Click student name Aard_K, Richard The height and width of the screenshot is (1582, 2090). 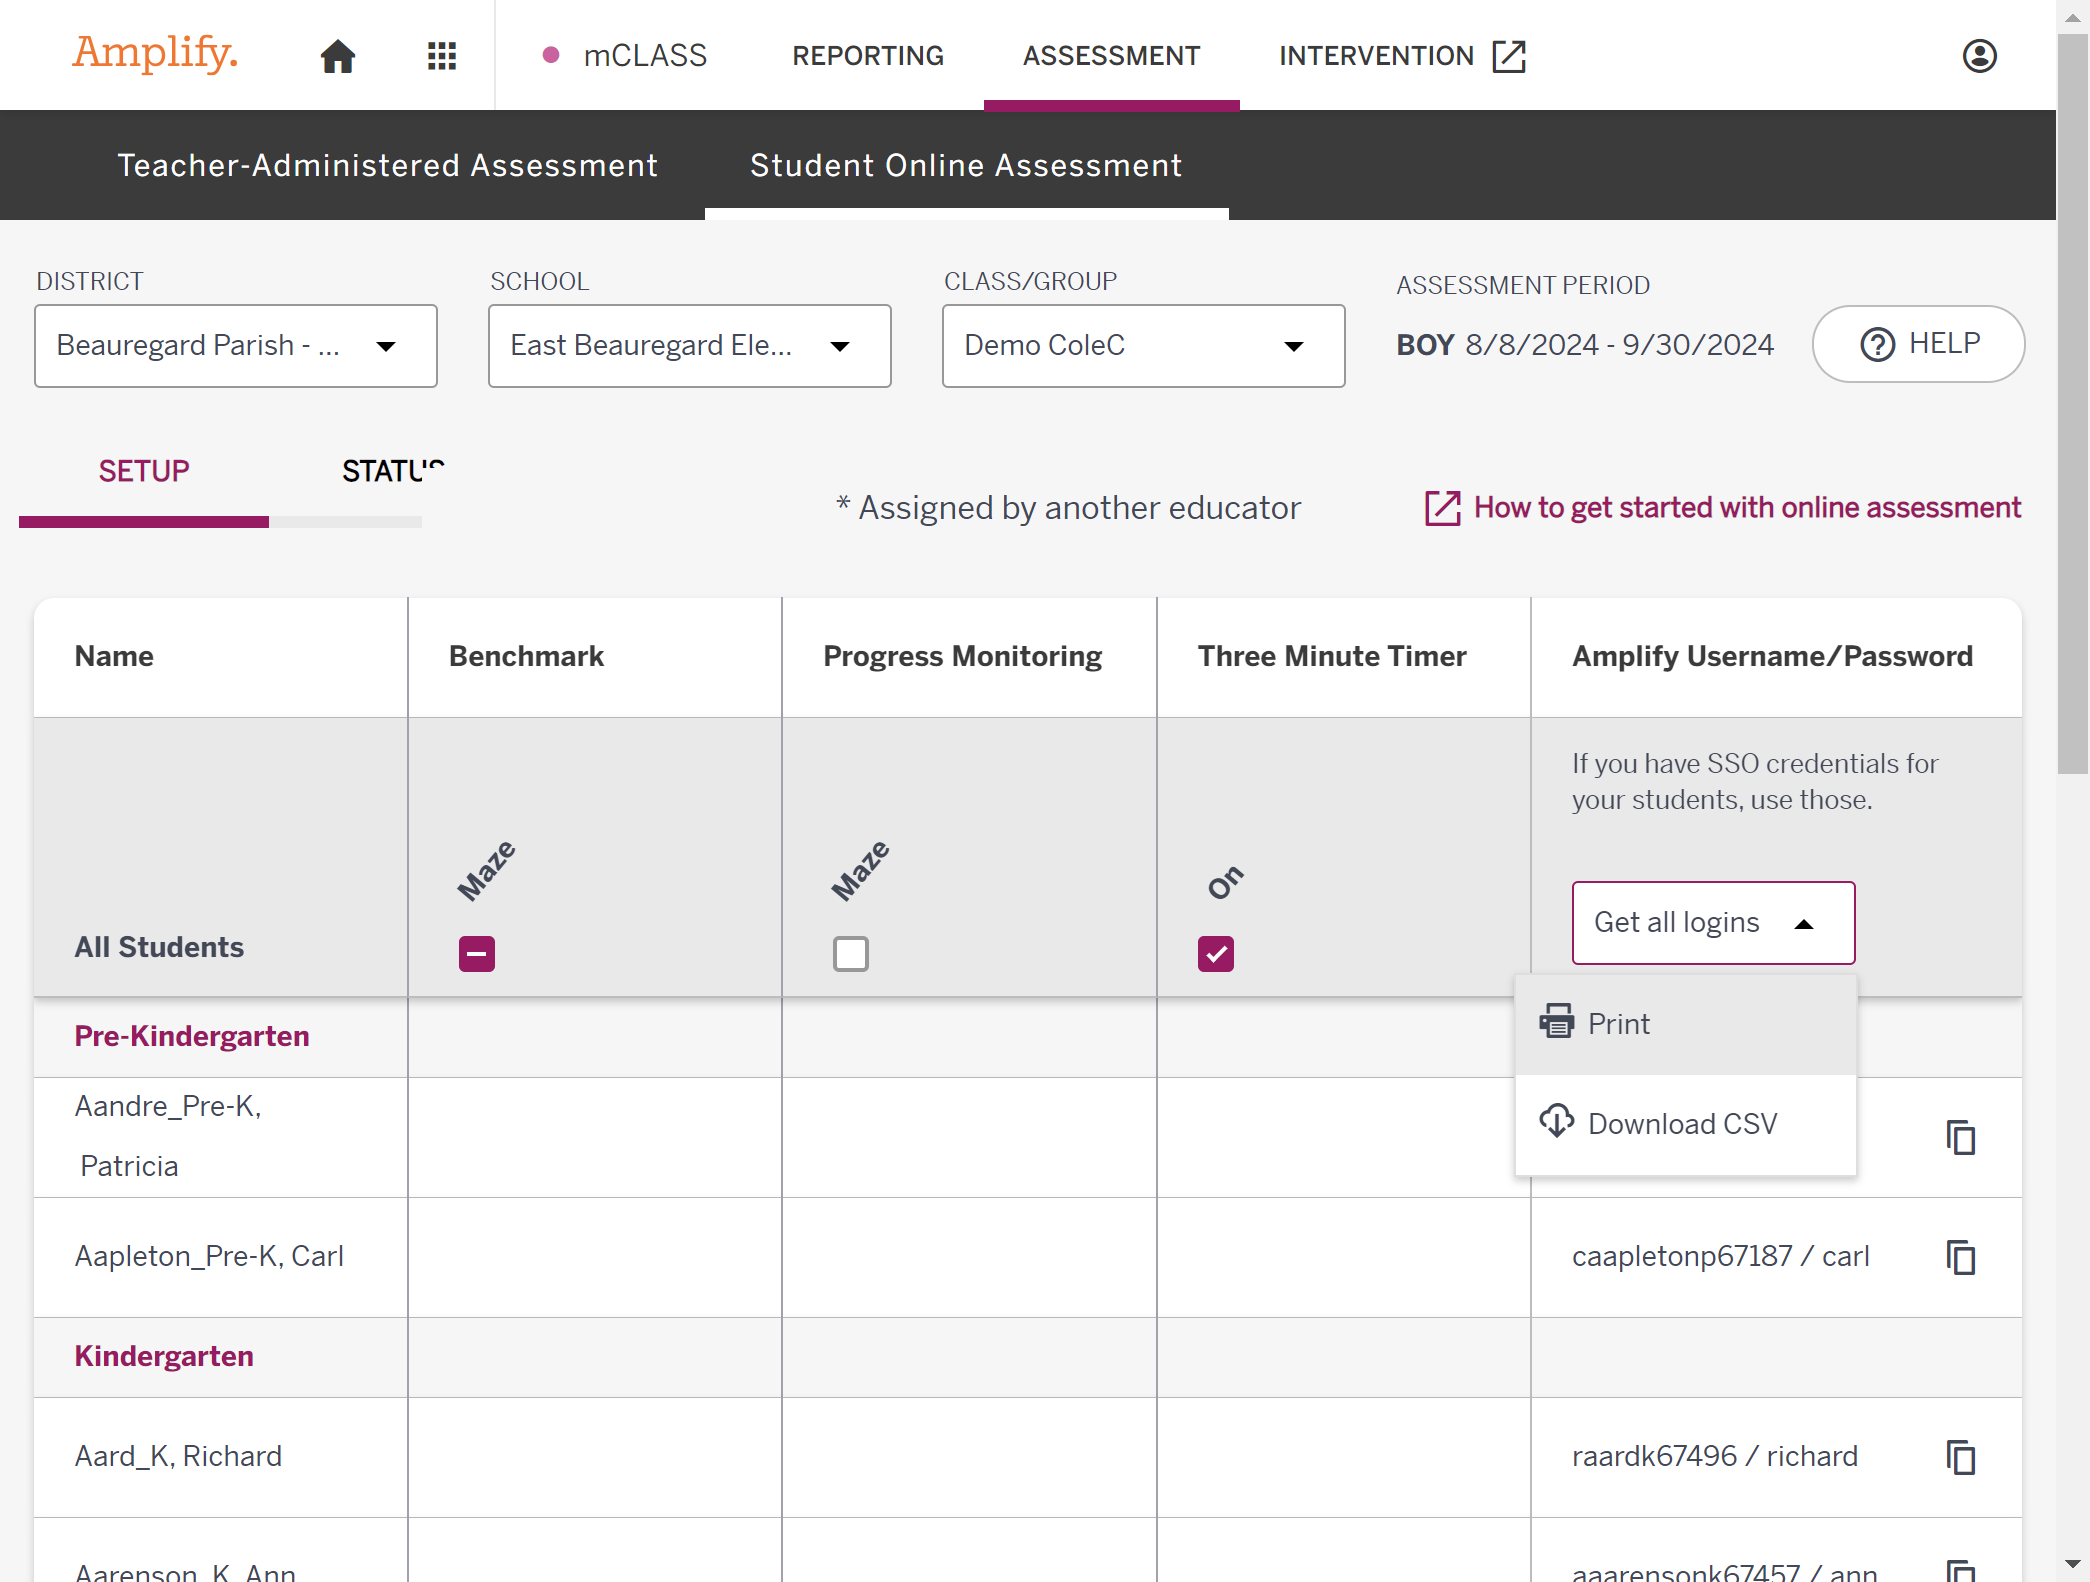[178, 1456]
